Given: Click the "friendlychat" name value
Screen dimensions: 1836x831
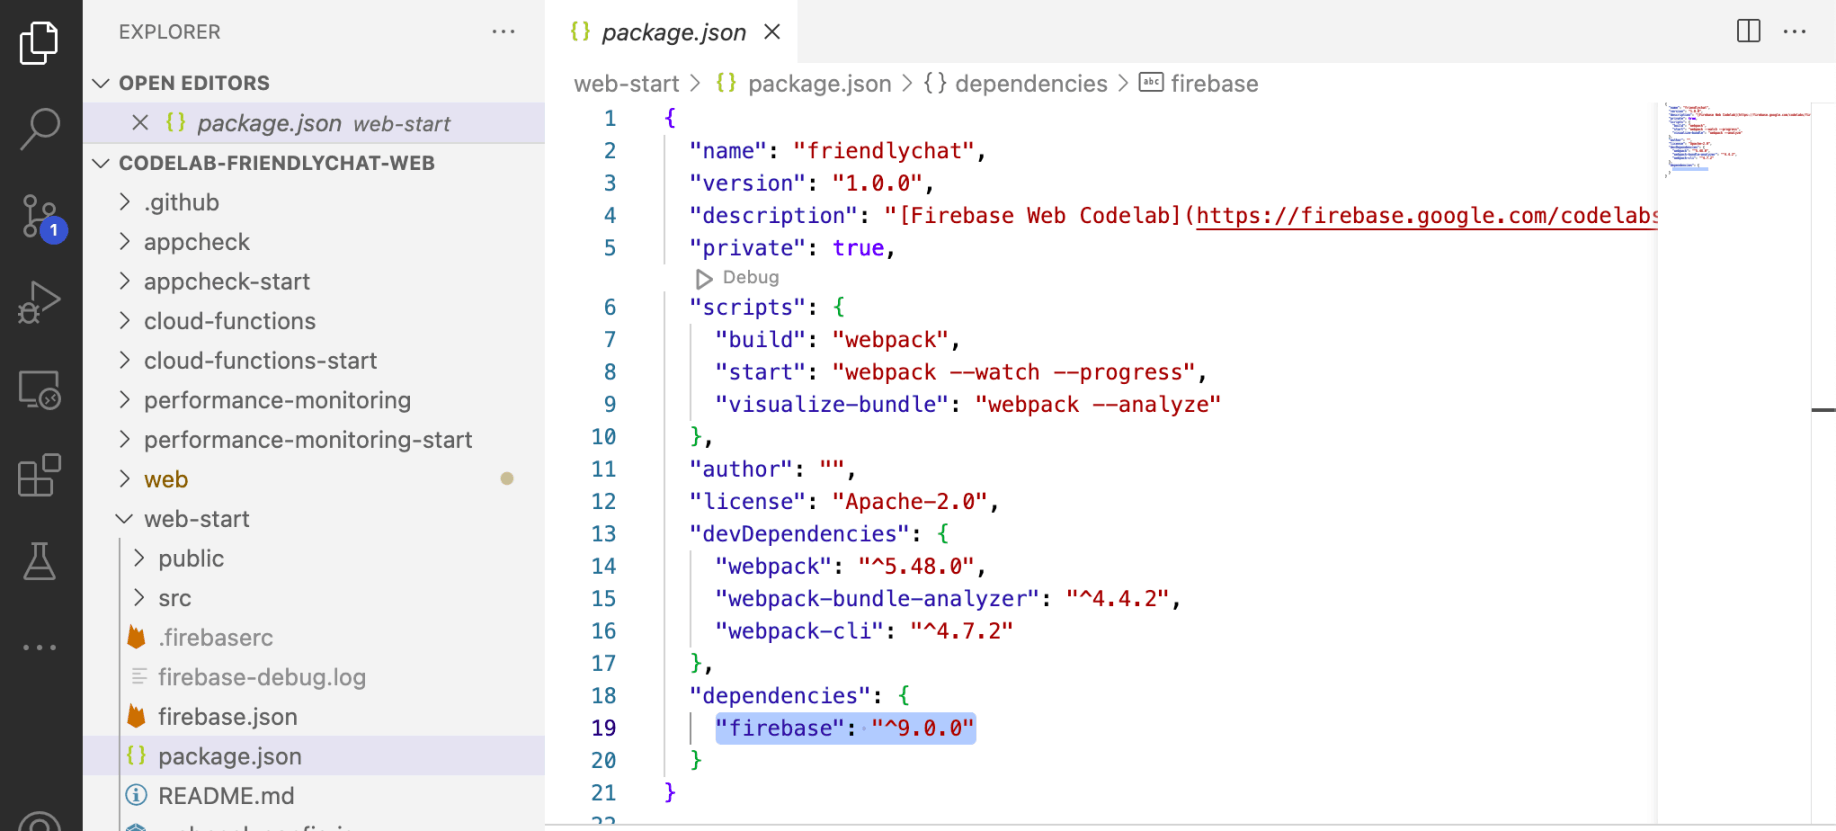Looking at the screenshot, I should click(883, 151).
